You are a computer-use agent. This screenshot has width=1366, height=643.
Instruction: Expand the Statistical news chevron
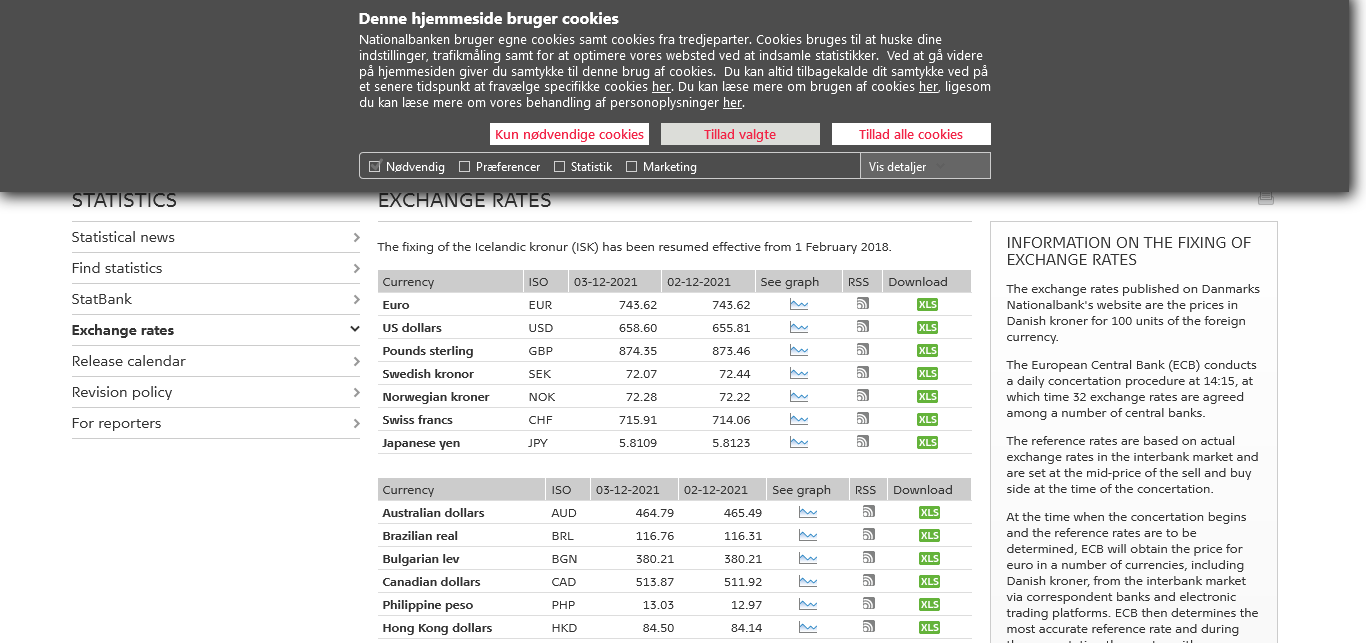click(356, 237)
